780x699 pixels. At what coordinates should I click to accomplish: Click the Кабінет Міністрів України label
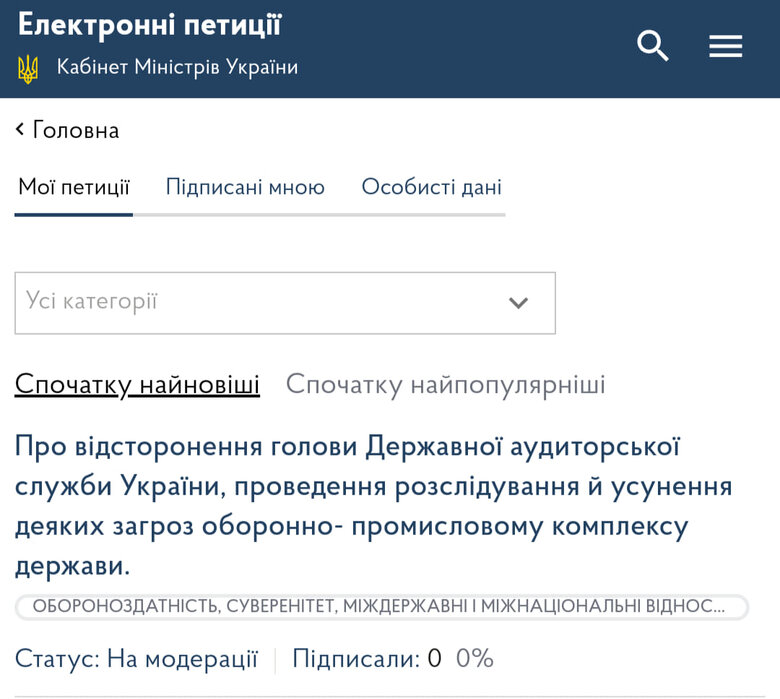[177, 68]
